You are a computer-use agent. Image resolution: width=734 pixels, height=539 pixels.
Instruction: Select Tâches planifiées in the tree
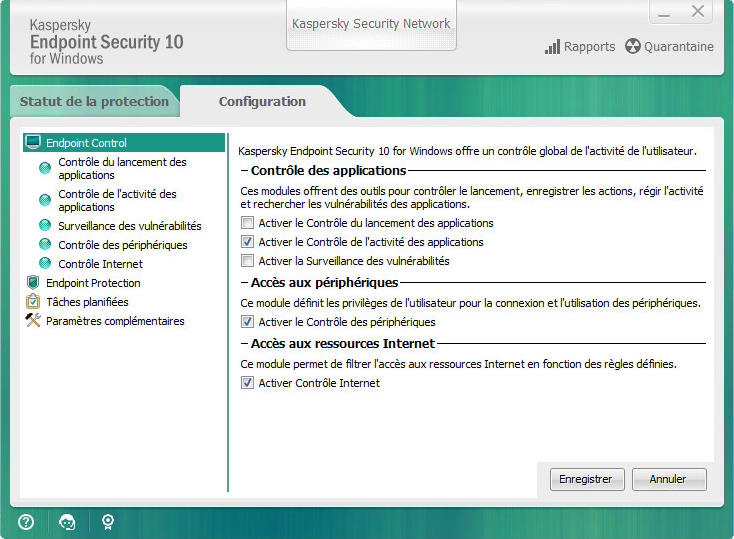pos(87,302)
